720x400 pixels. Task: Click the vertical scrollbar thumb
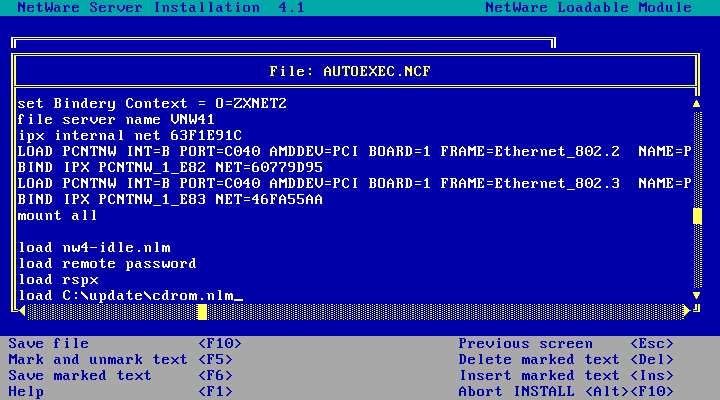[x=697, y=216]
